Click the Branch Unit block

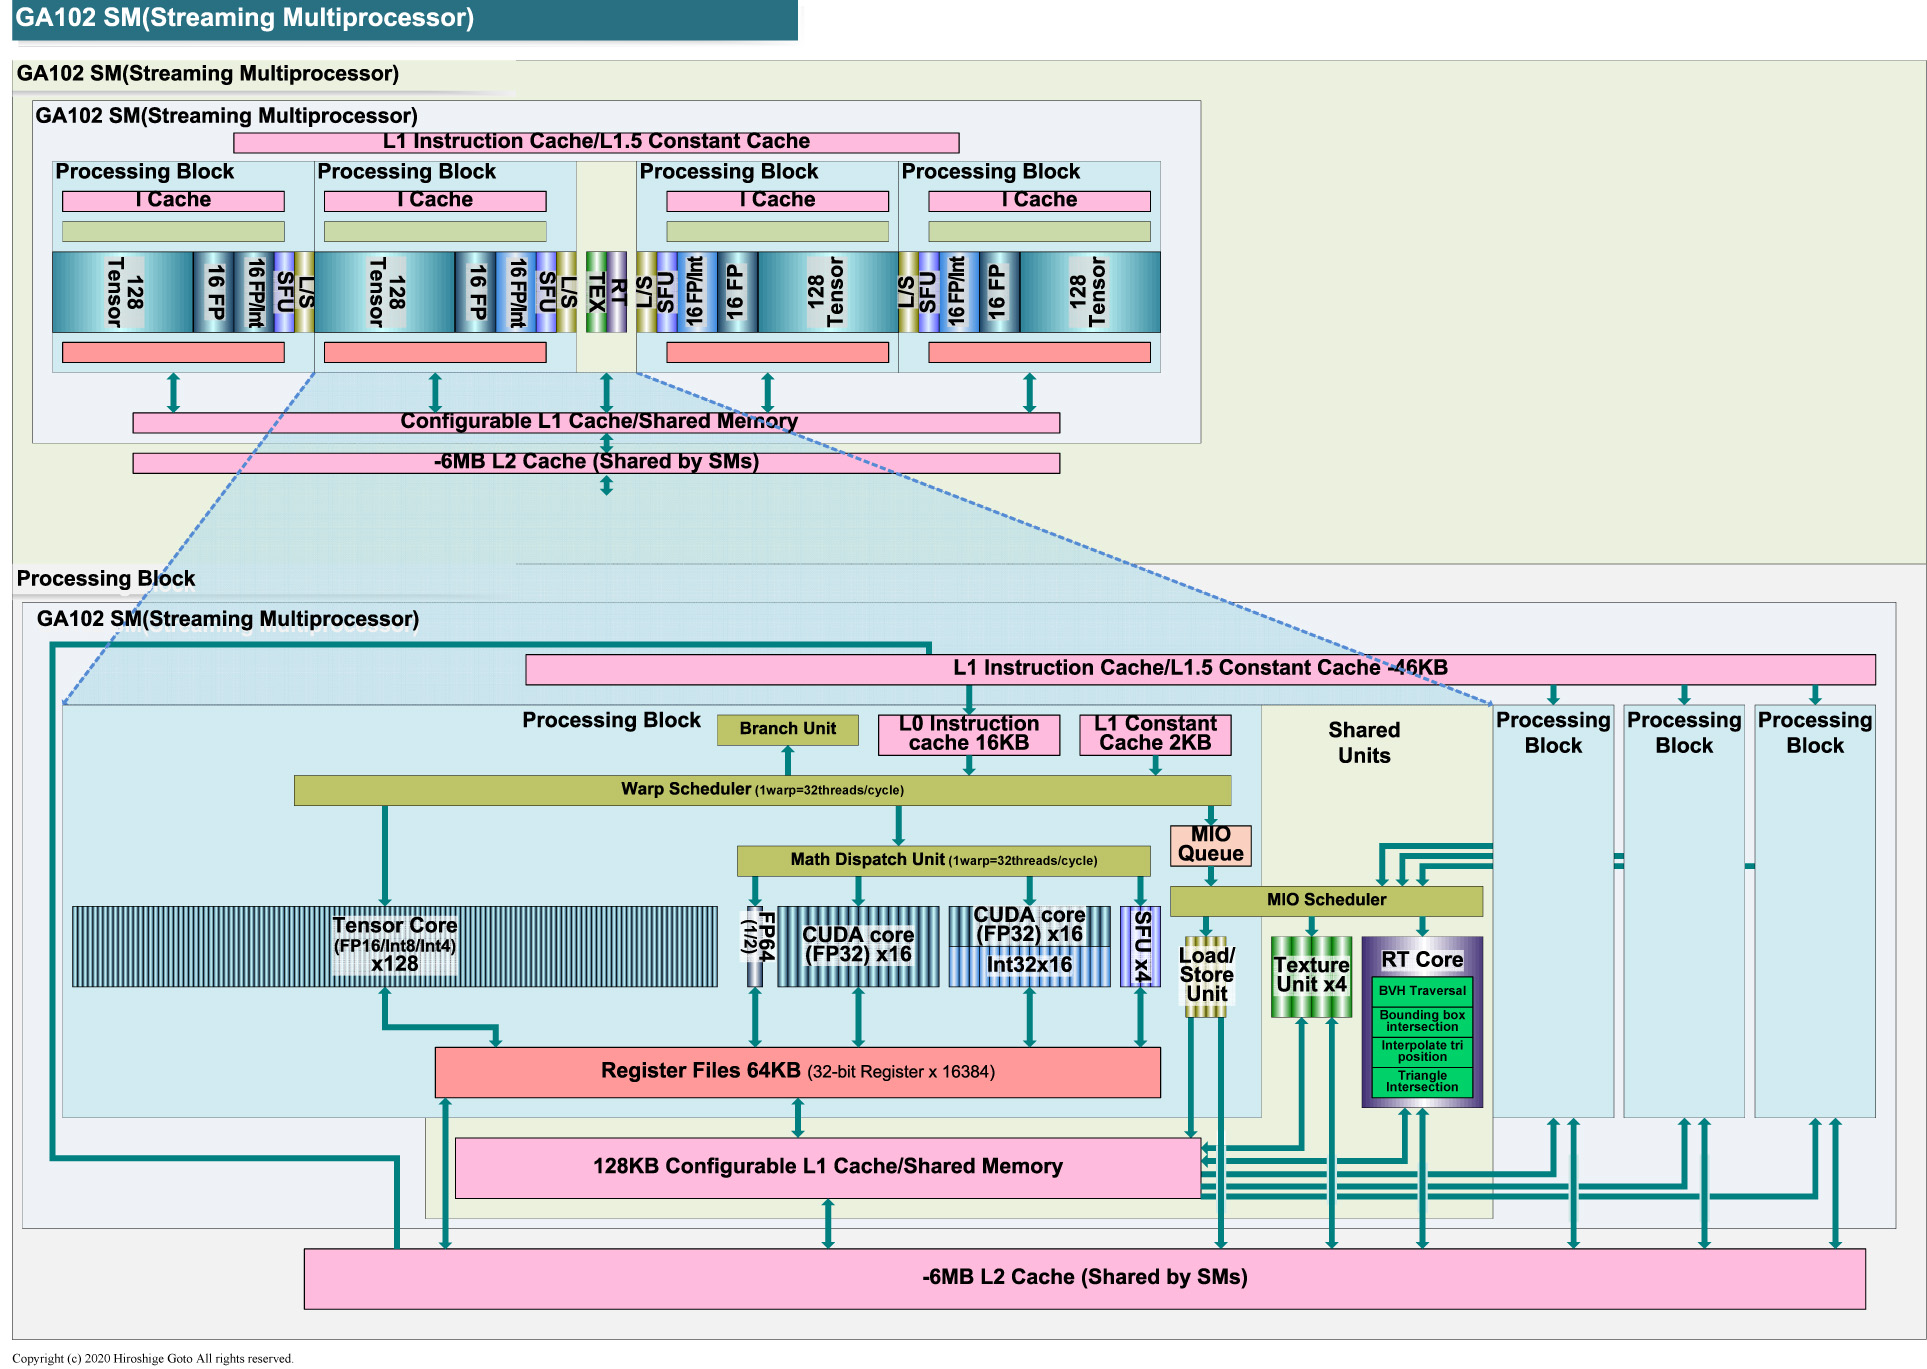tap(787, 729)
